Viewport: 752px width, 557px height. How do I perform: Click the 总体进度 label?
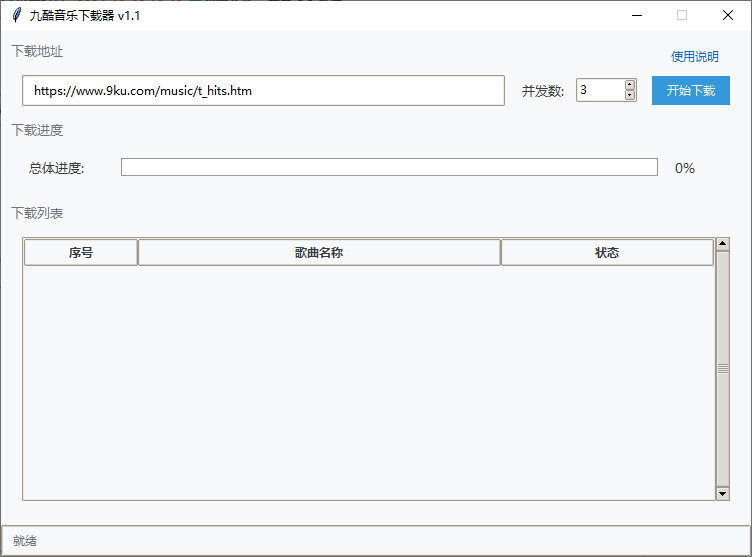(x=57, y=168)
